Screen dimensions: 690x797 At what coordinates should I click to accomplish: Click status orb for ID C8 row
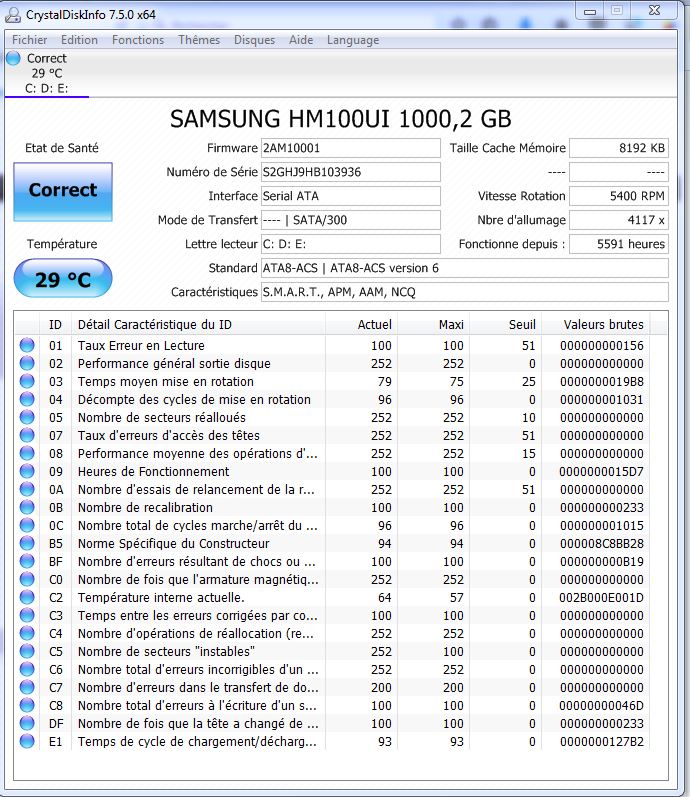pyautogui.click(x=27, y=705)
